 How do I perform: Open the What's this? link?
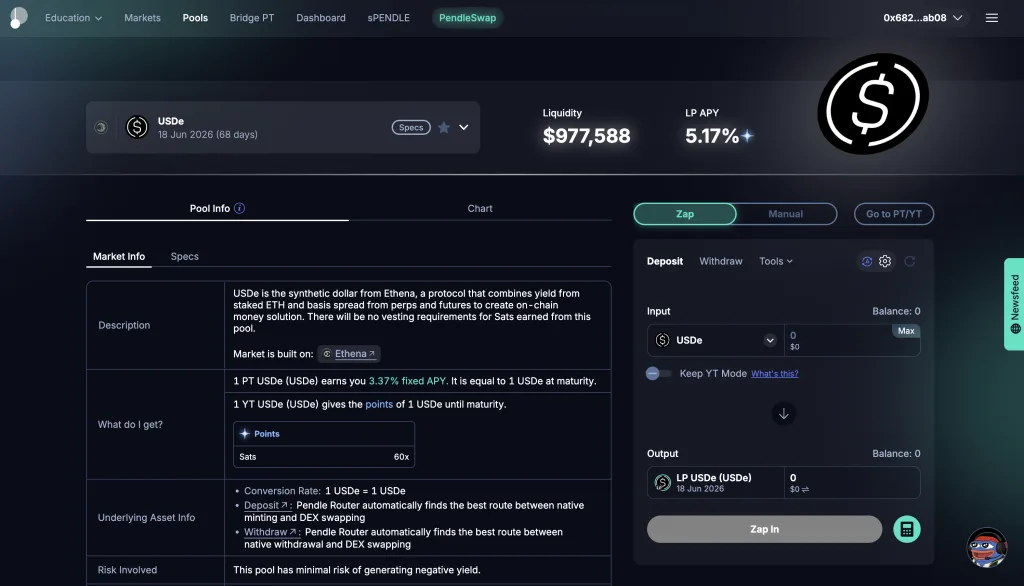775,374
